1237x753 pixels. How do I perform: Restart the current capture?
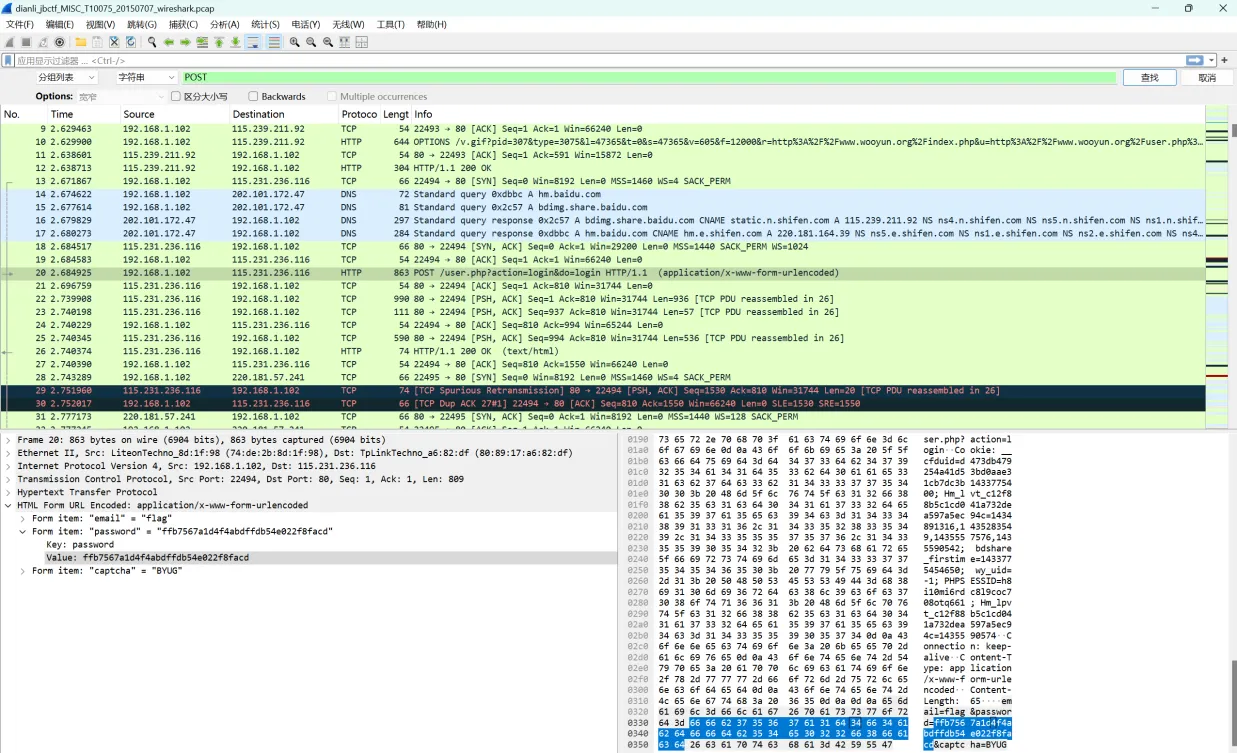[43, 42]
